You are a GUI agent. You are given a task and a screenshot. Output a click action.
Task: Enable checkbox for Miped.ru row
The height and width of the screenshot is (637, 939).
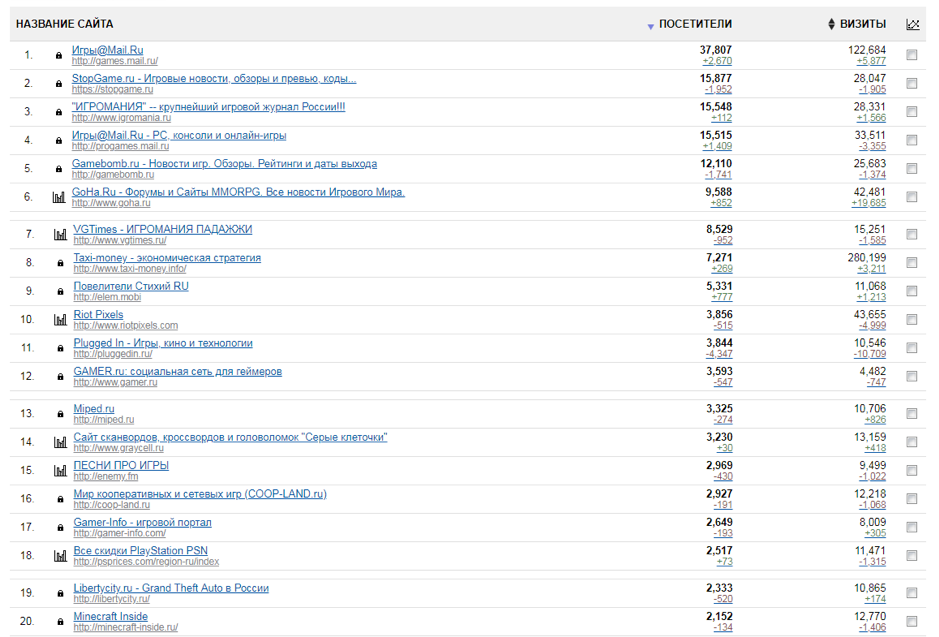tap(911, 413)
